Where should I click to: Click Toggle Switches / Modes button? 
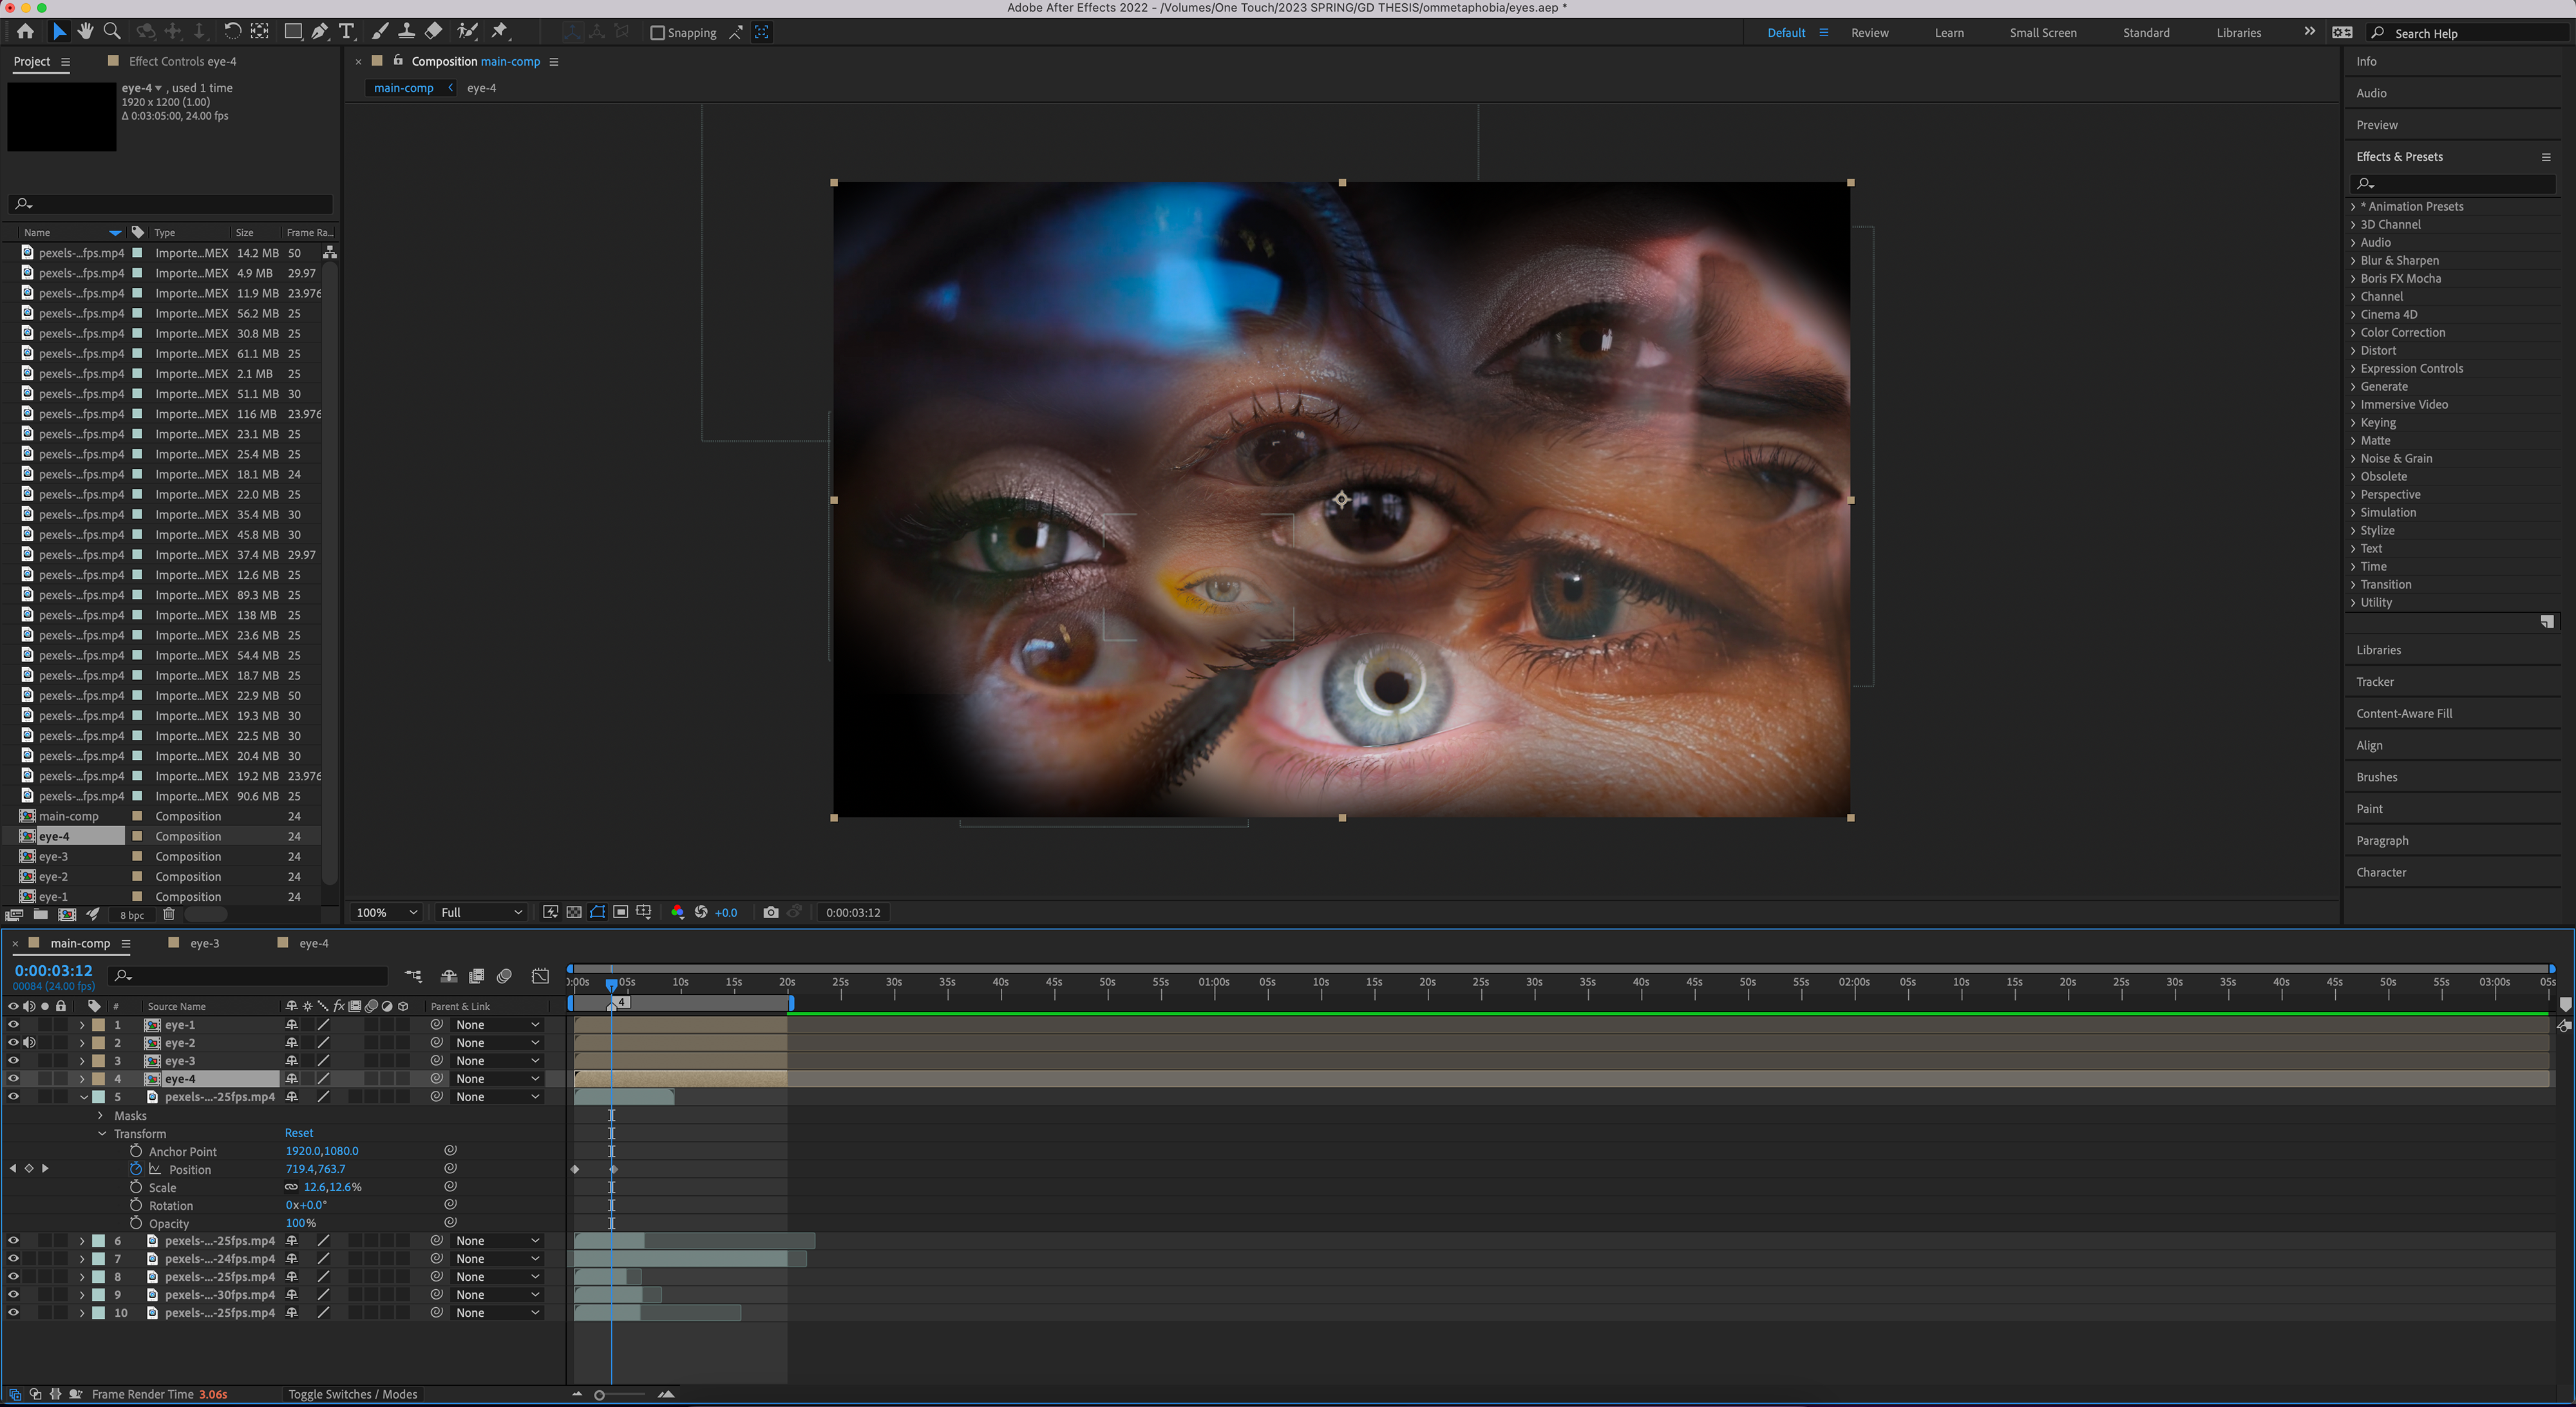352,1394
